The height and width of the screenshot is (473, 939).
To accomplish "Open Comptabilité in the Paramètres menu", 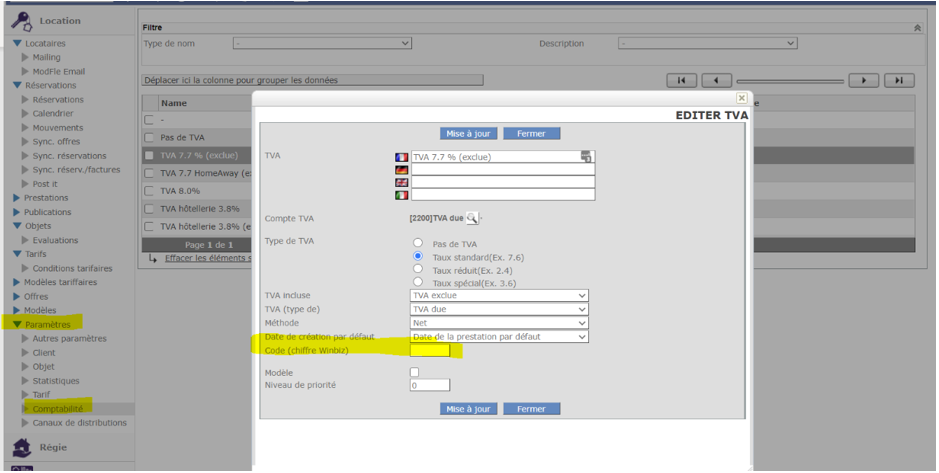I will tap(58, 409).
